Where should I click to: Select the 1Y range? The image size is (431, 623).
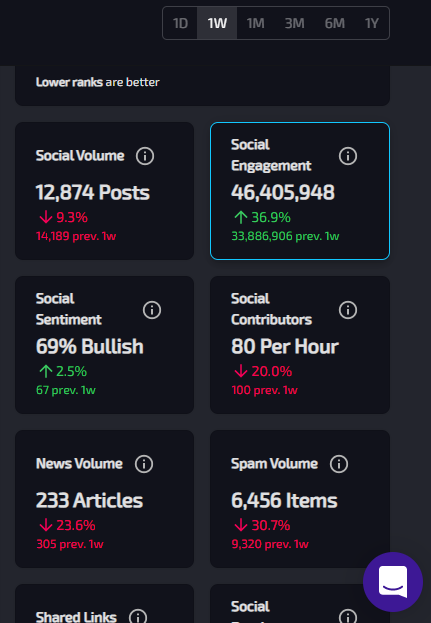tap(372, 23)
